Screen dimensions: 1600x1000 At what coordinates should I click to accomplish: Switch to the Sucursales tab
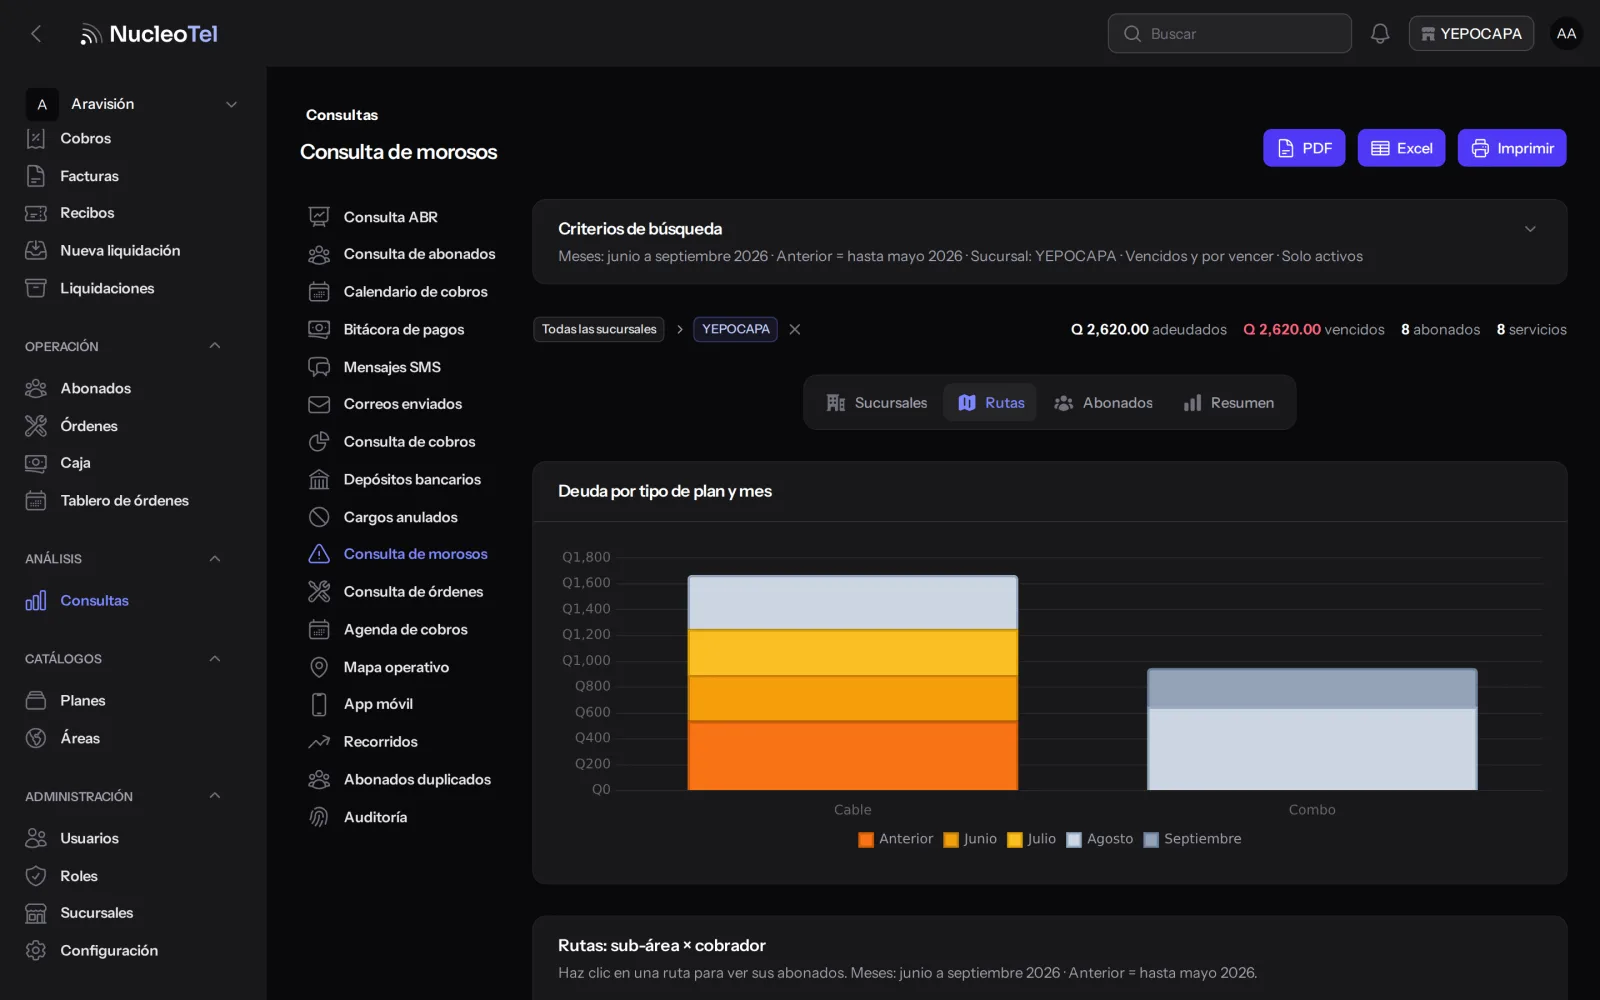(877, 403)
